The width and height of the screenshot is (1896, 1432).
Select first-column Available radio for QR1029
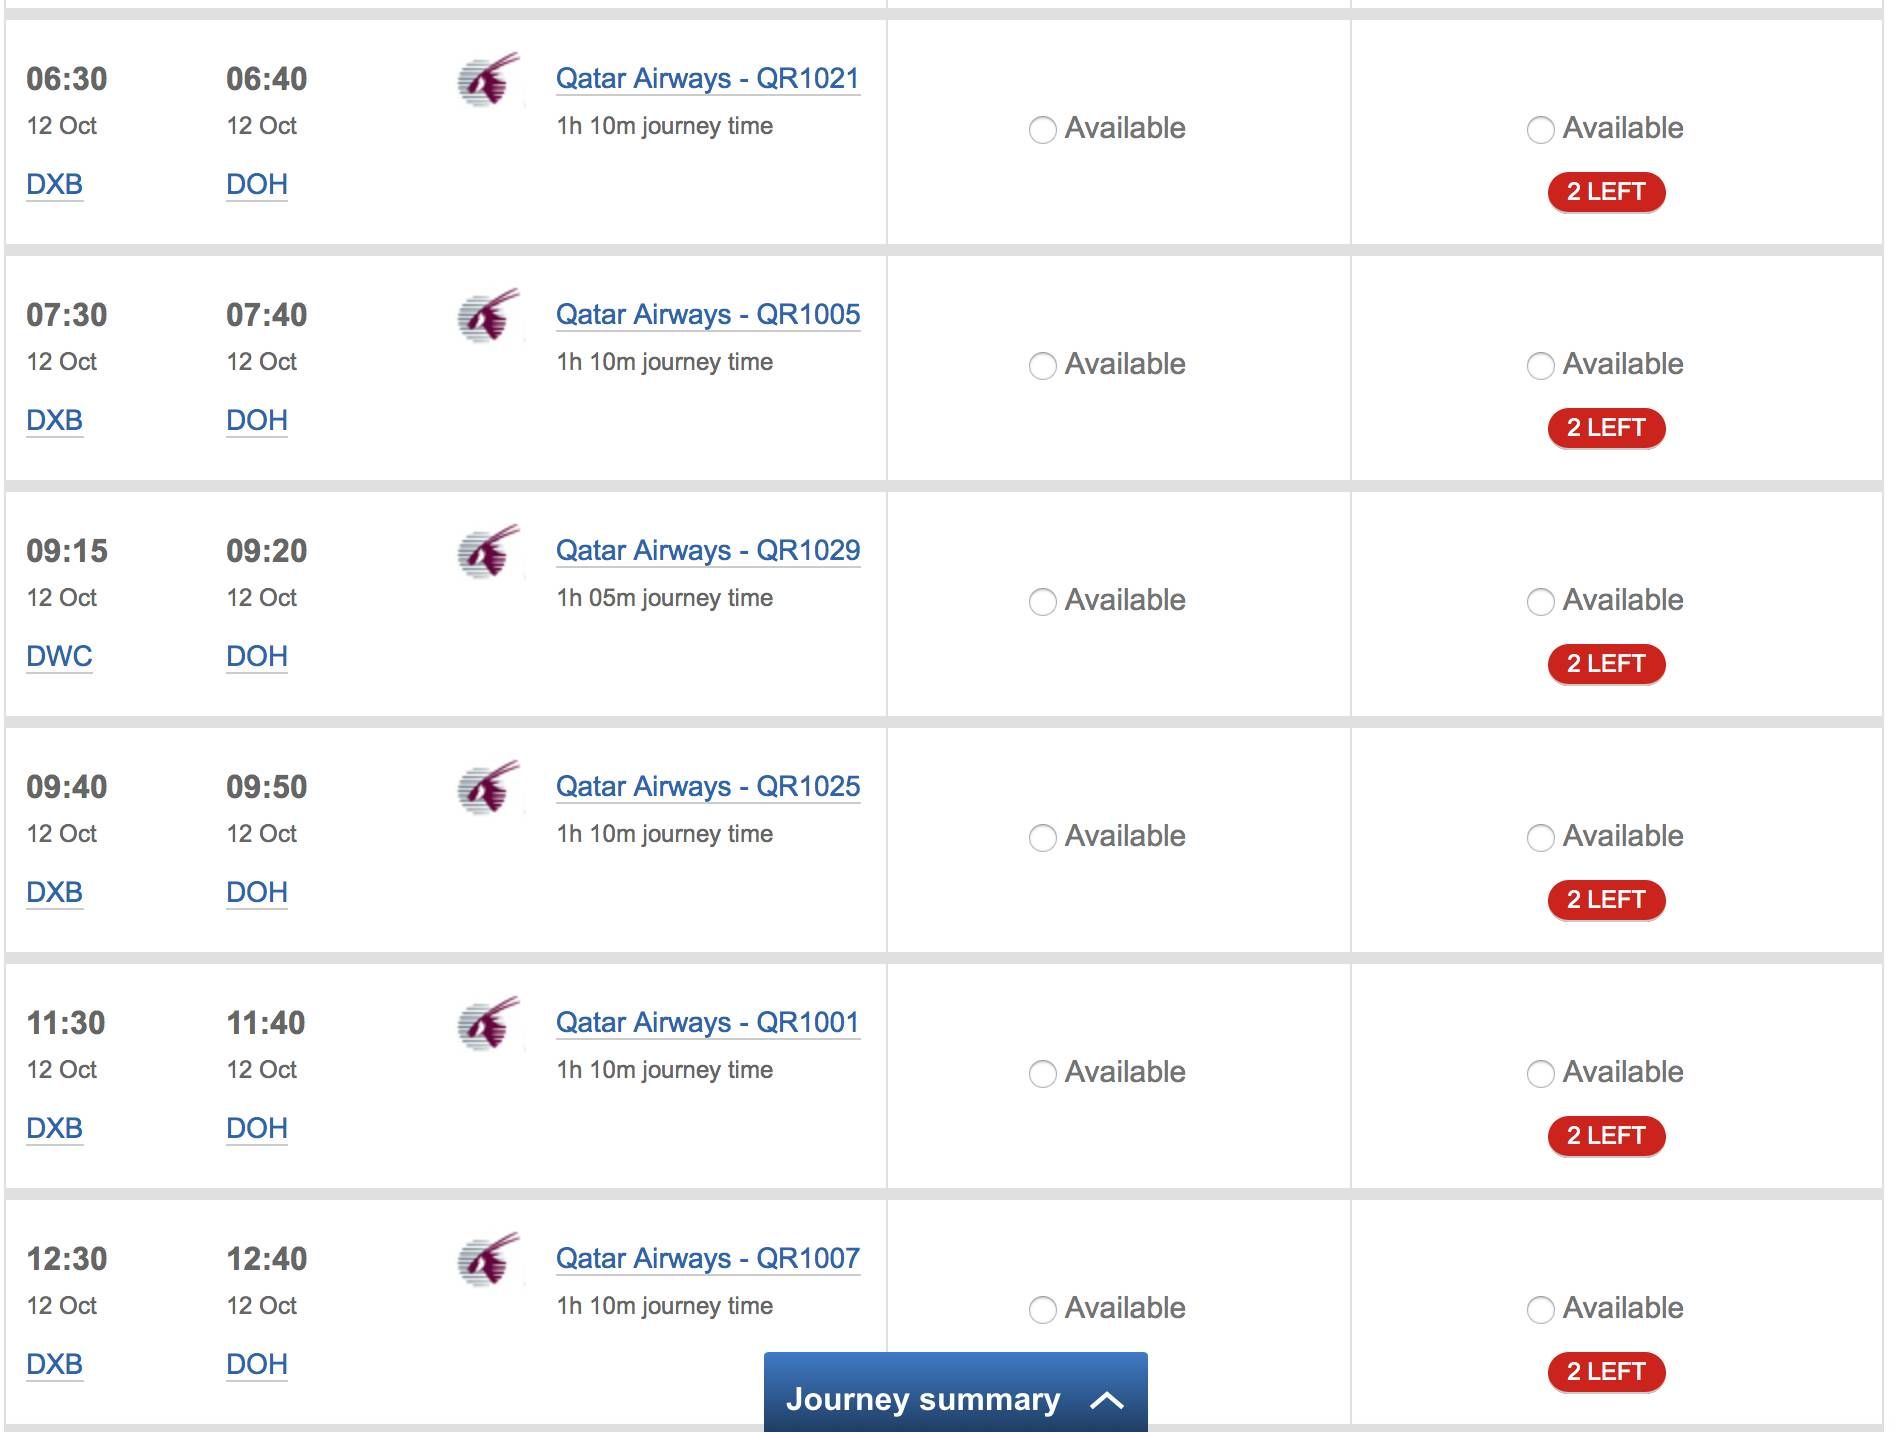1042,602
